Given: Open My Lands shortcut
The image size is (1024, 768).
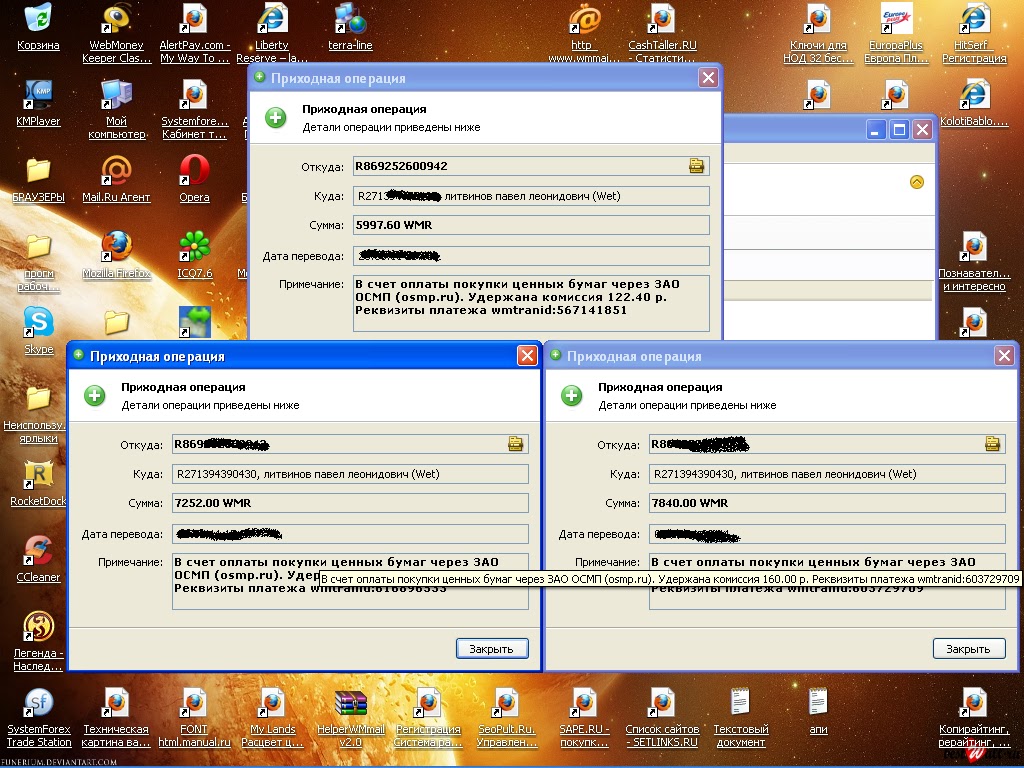Looking at the screenshot, I should click(272, 718).
